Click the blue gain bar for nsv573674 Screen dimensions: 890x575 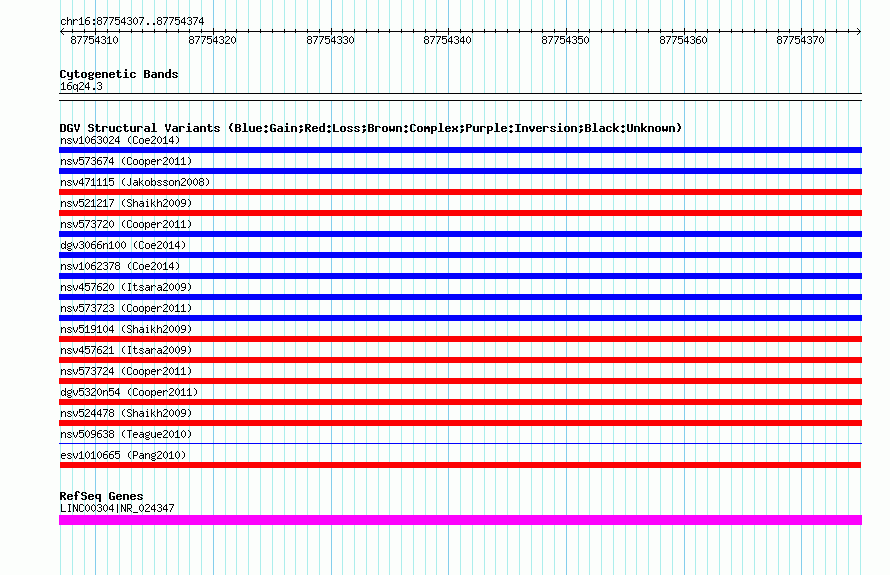[x=460, y=171]
